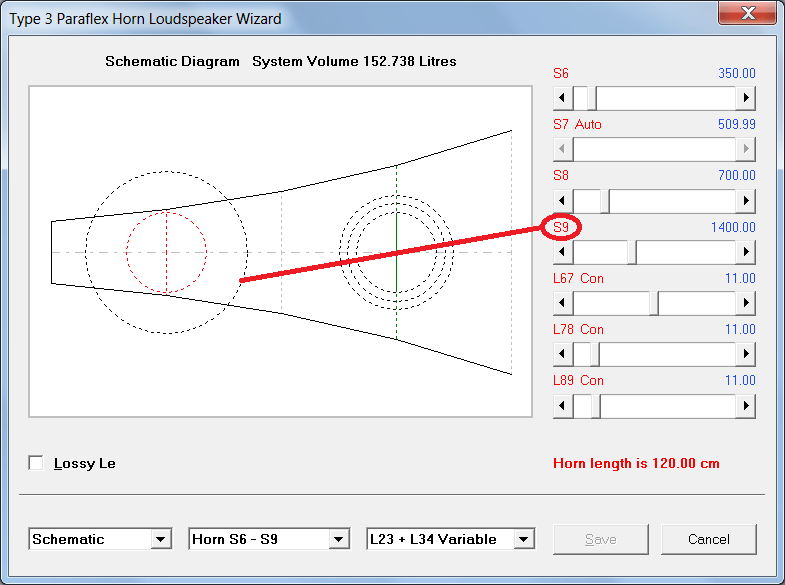Click the right arrow of the L78 slider

point(745,354)
